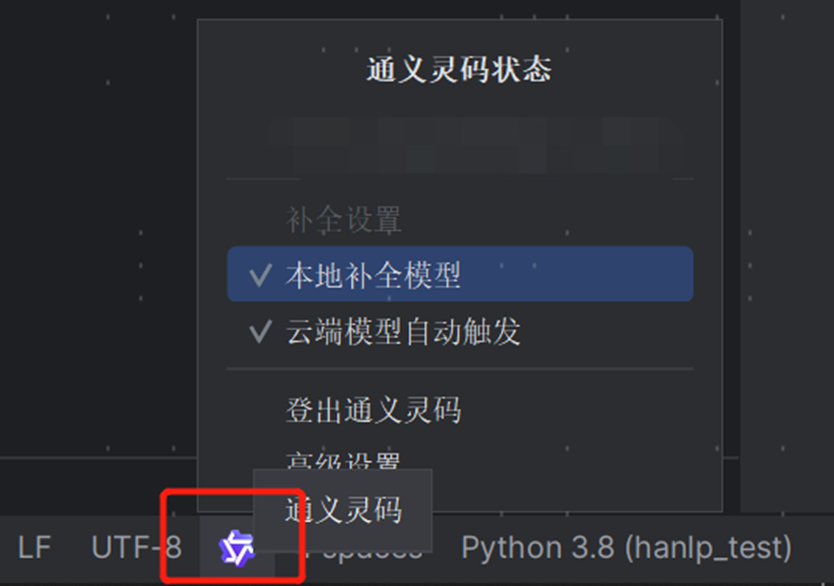The width and height of the screenshot is (834, 586).
Task: Click the 补全设置 section header
Action: click(344, 219)
